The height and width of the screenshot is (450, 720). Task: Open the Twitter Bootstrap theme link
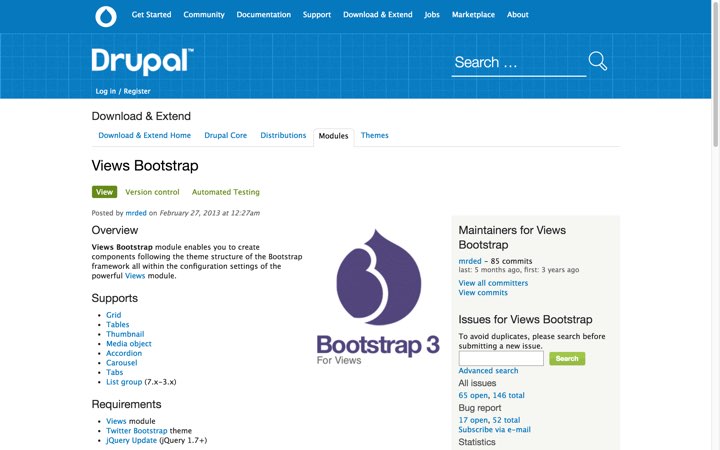[x=137, y=431]
